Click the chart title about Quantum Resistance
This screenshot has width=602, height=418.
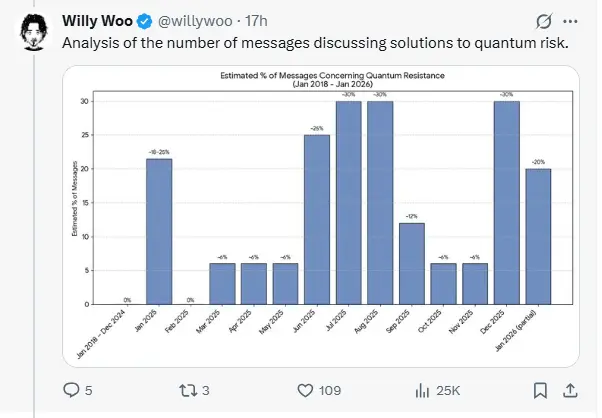[319, 79]
